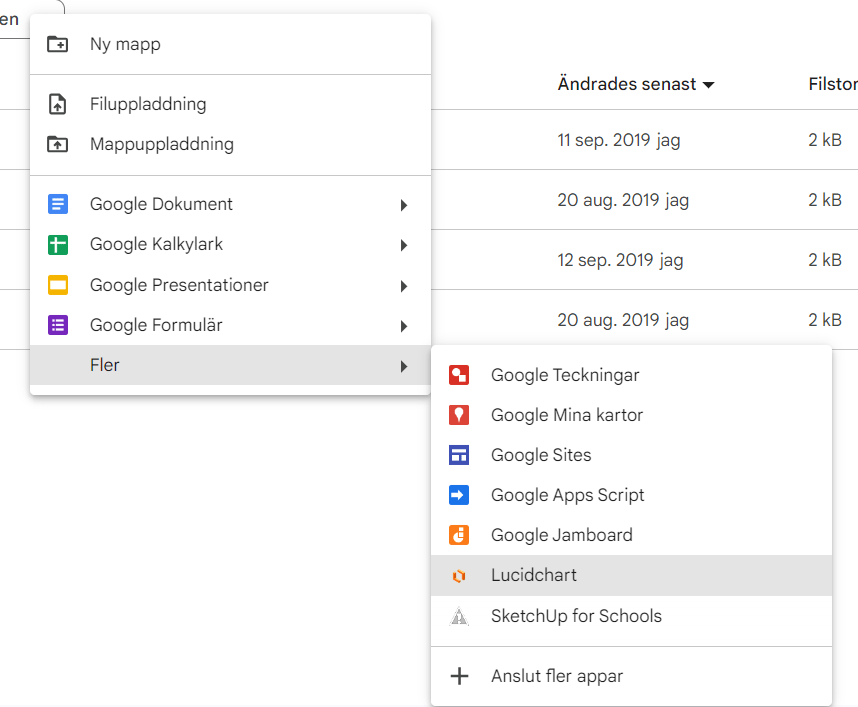Choose Google Sites from submenu
858x707 pixels.
point(631,455)
